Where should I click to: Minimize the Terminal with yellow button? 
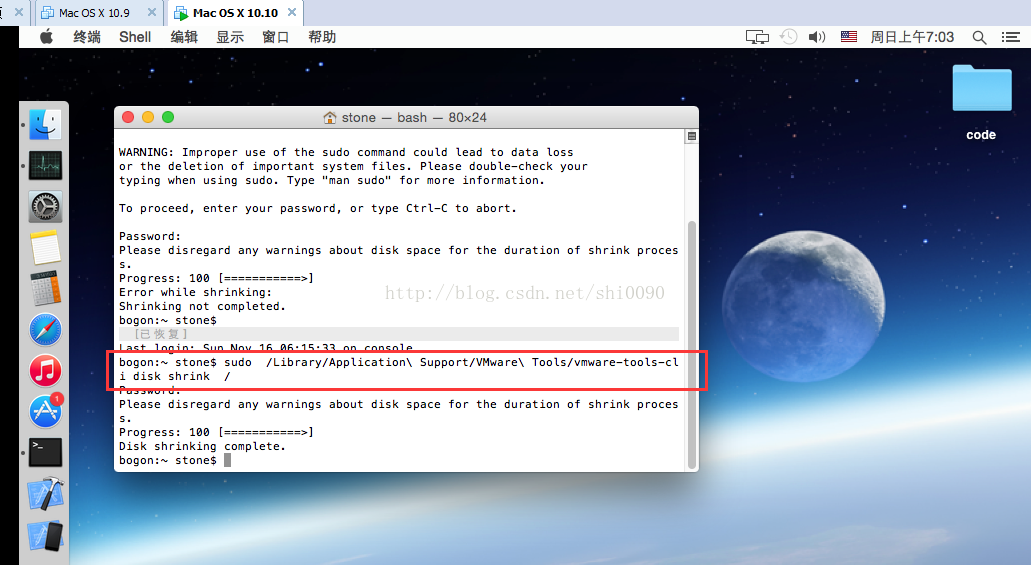(148, 117)
